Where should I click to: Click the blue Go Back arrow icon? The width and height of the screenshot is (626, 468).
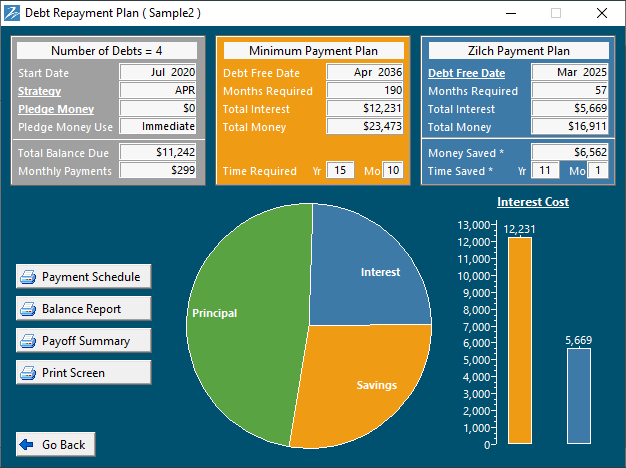tap(26, 445)
